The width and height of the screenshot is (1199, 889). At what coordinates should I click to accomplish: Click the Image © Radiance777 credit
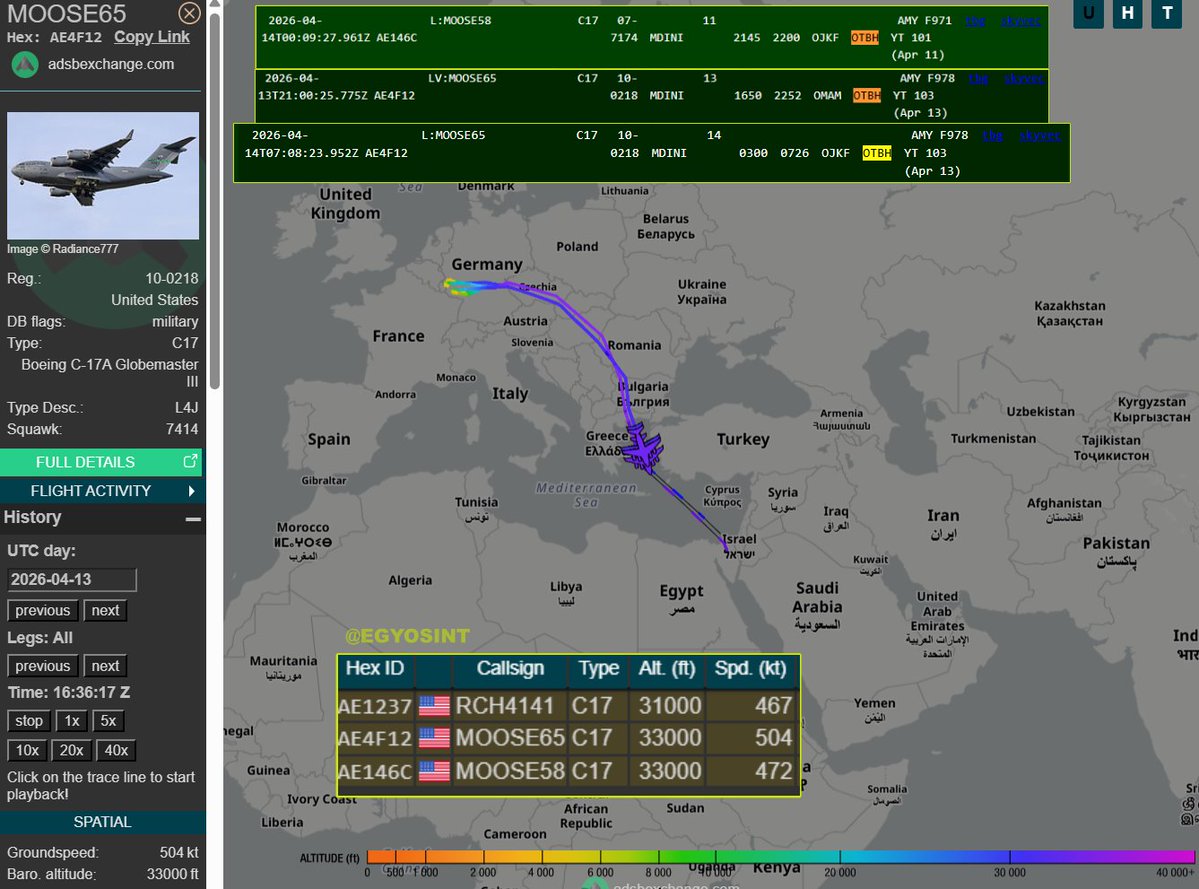pos(63,248)
